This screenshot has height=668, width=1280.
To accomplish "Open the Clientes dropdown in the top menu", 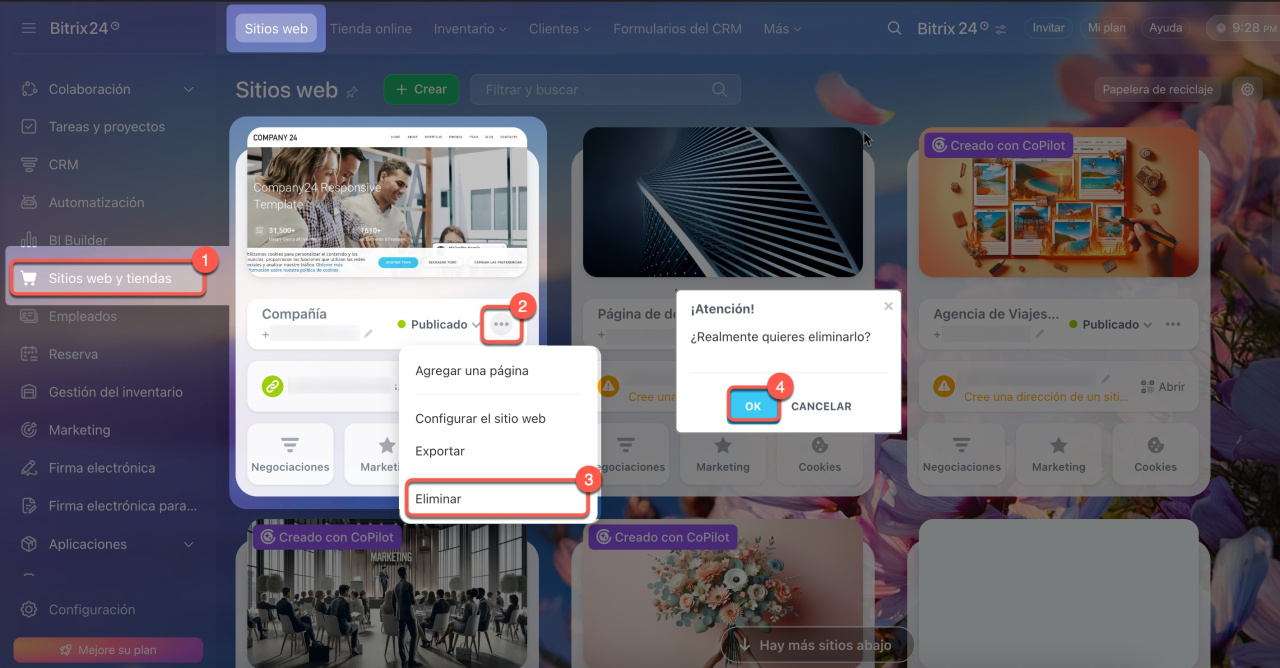I will (559, 29).
